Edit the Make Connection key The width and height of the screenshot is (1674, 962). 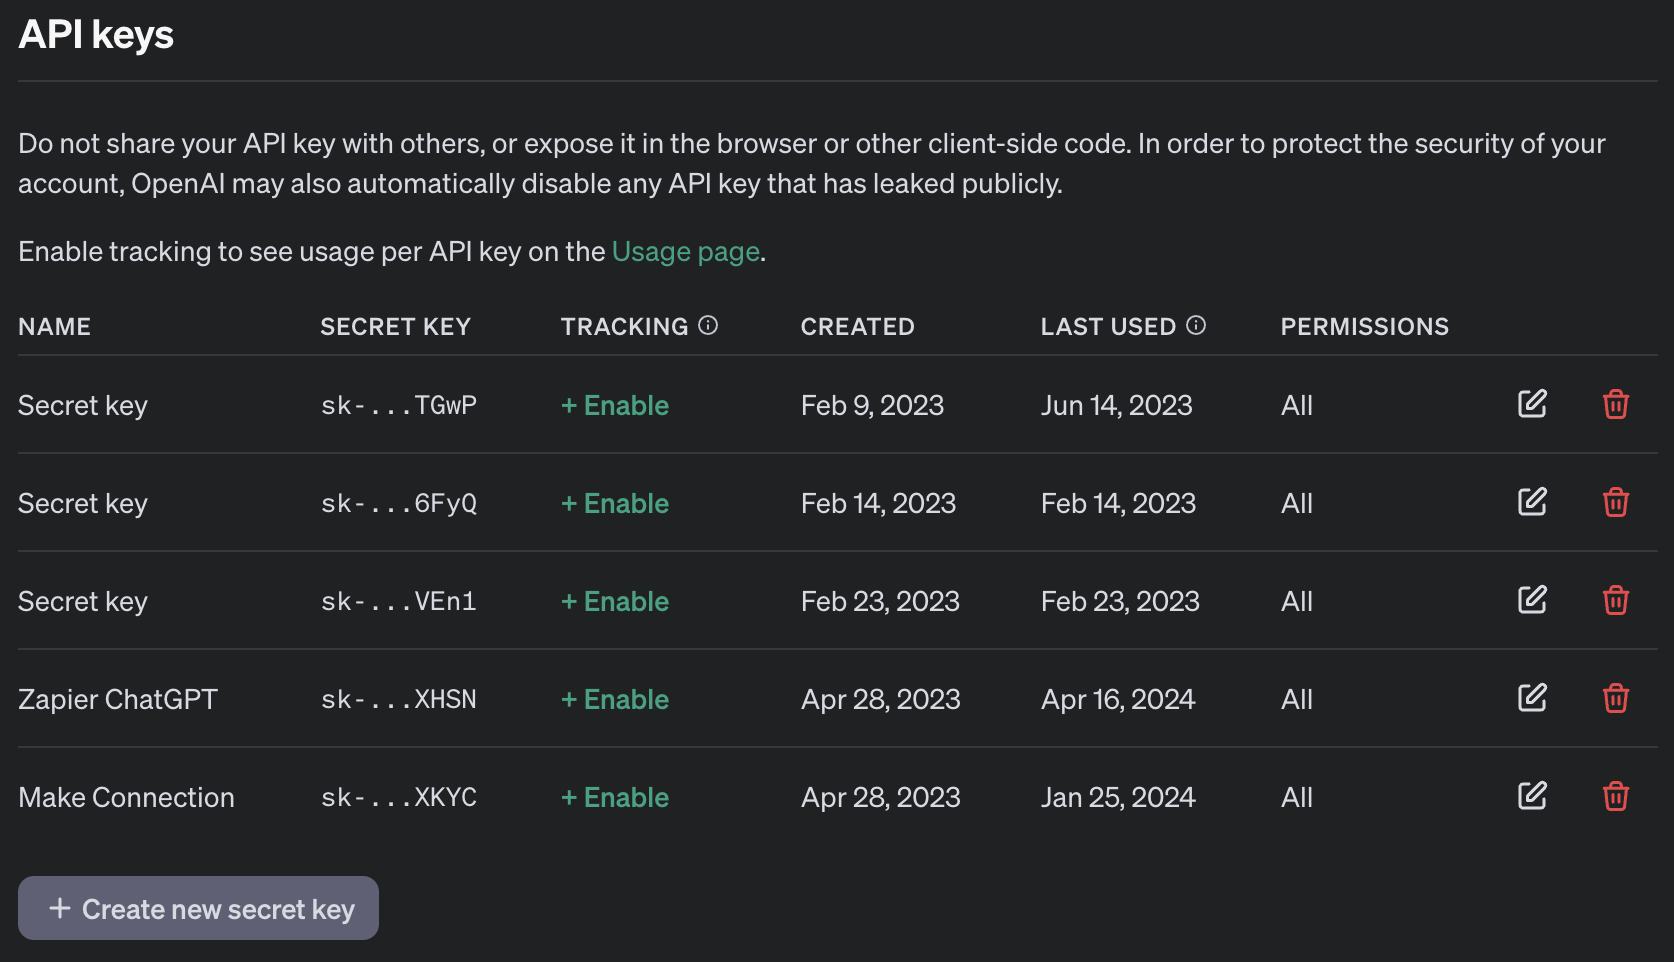(x=1532, y=796)
